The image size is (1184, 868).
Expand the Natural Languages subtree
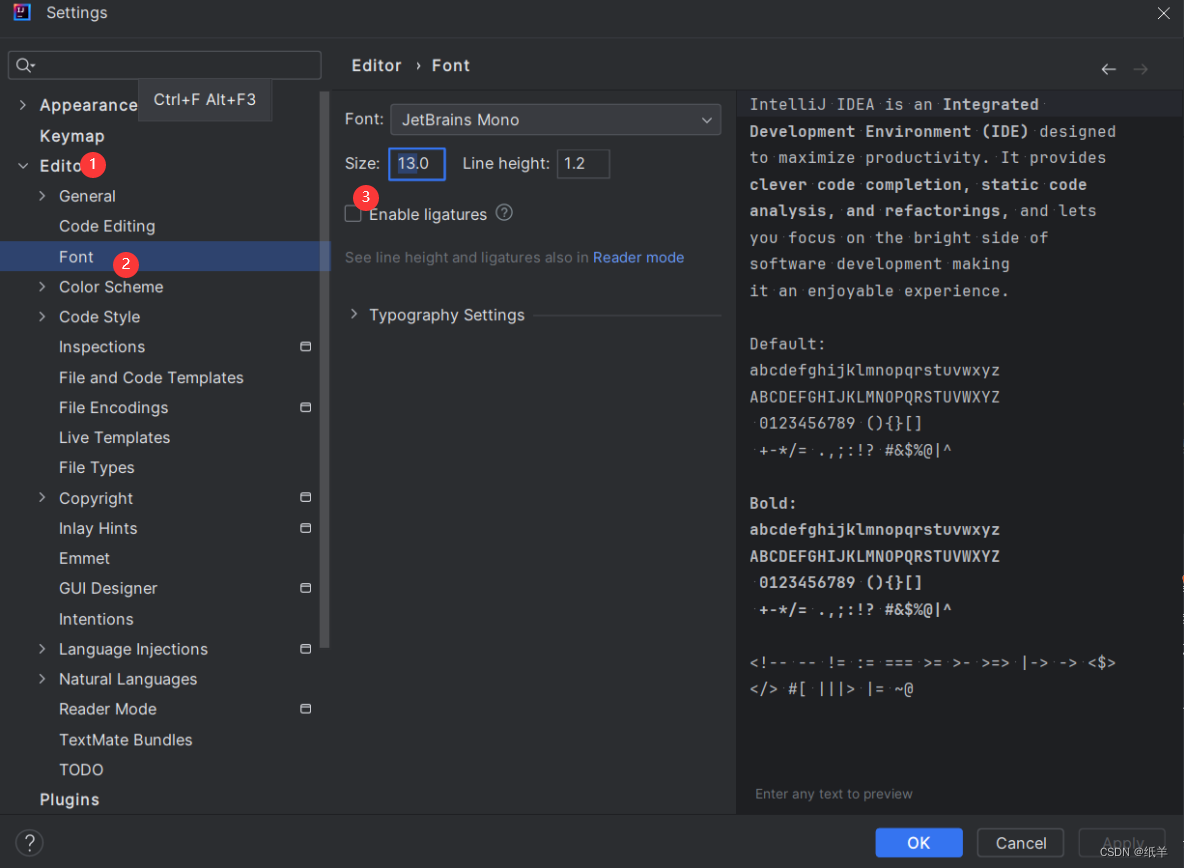[x=42, y=679]
